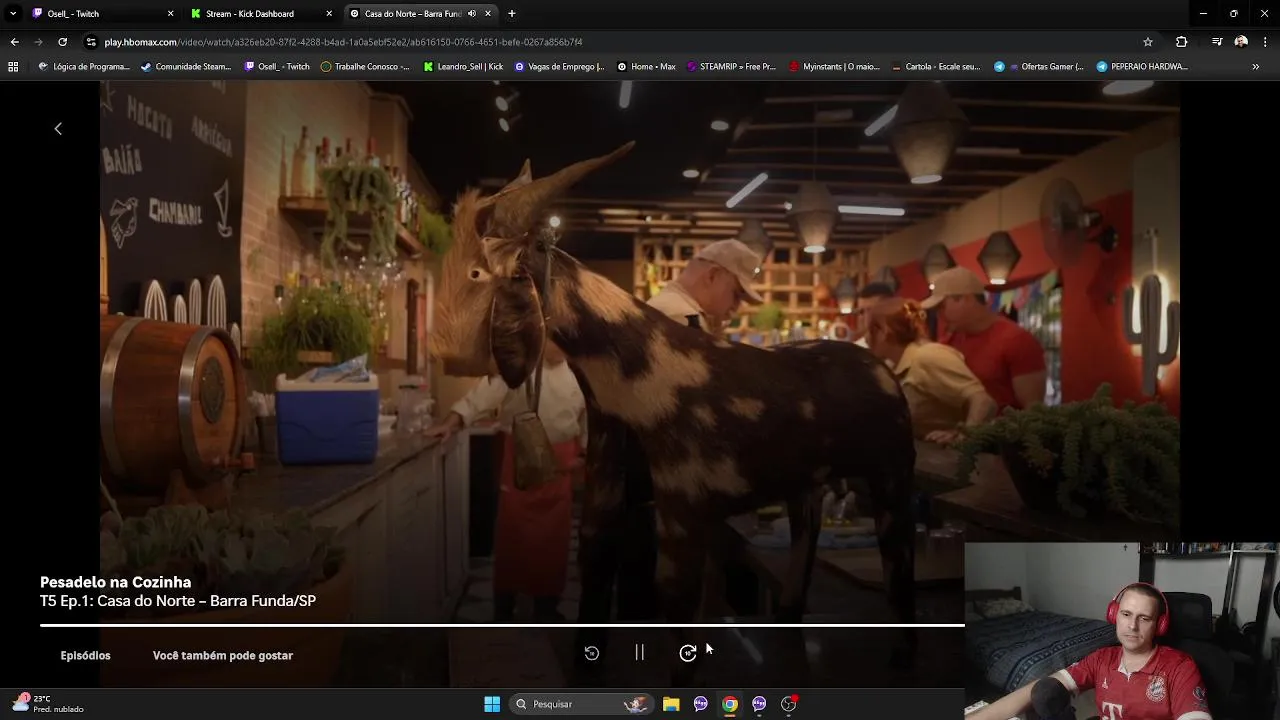
Task: Open the Chrome three-dot menu
Action: 1266,42
